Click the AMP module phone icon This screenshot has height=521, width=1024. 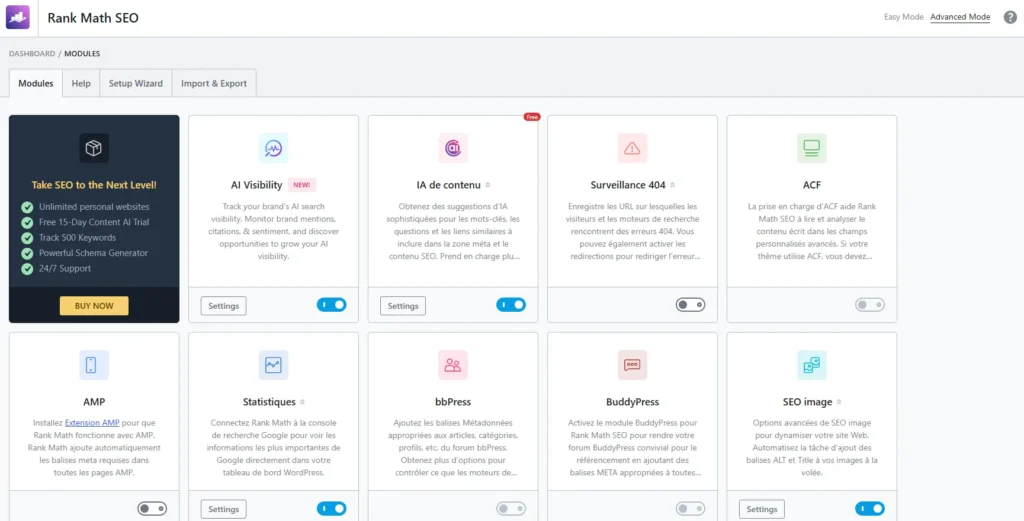click(x=94, y=365)
